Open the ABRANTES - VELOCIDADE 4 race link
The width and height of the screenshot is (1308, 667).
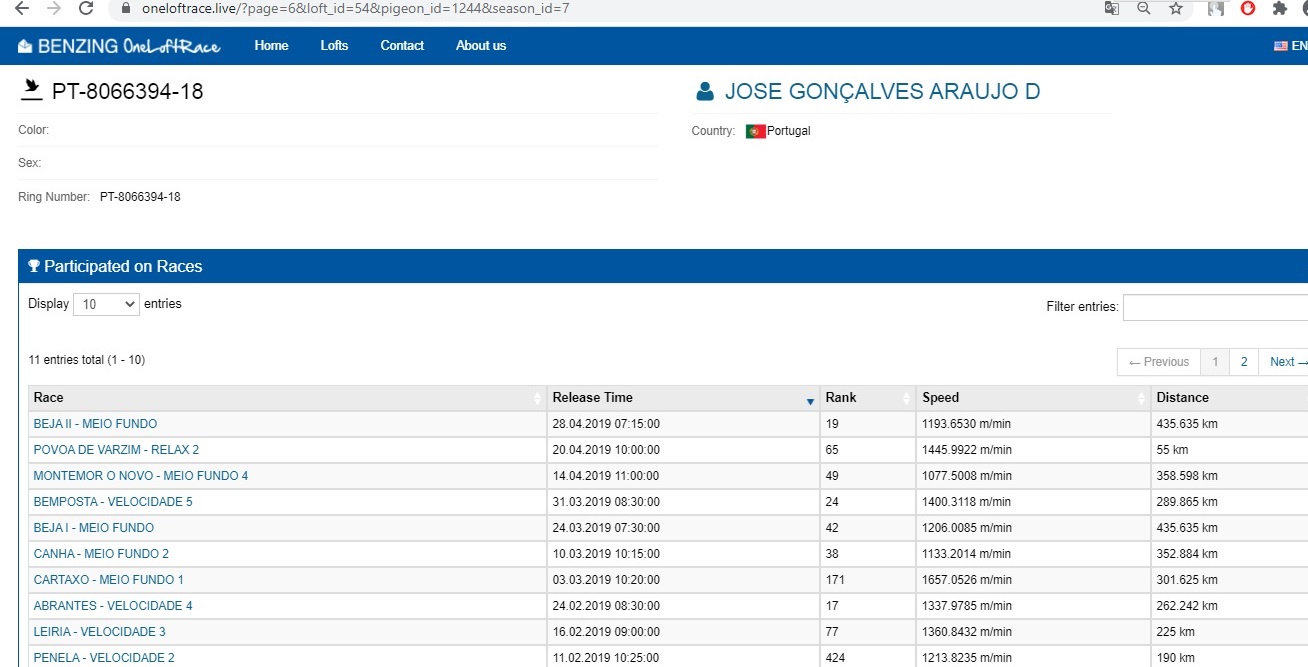tap(113, 606)
